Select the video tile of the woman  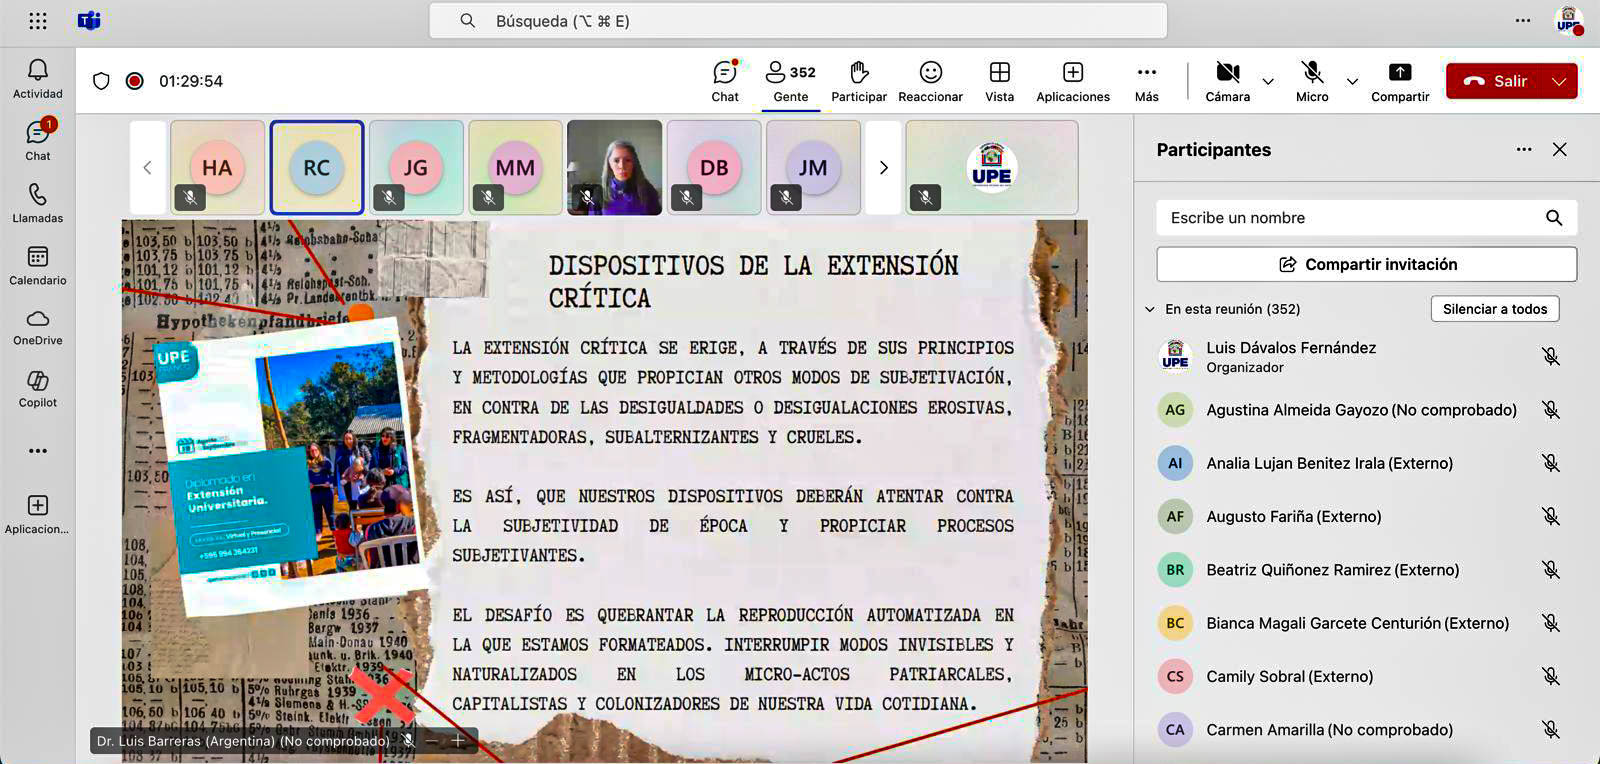614,167
